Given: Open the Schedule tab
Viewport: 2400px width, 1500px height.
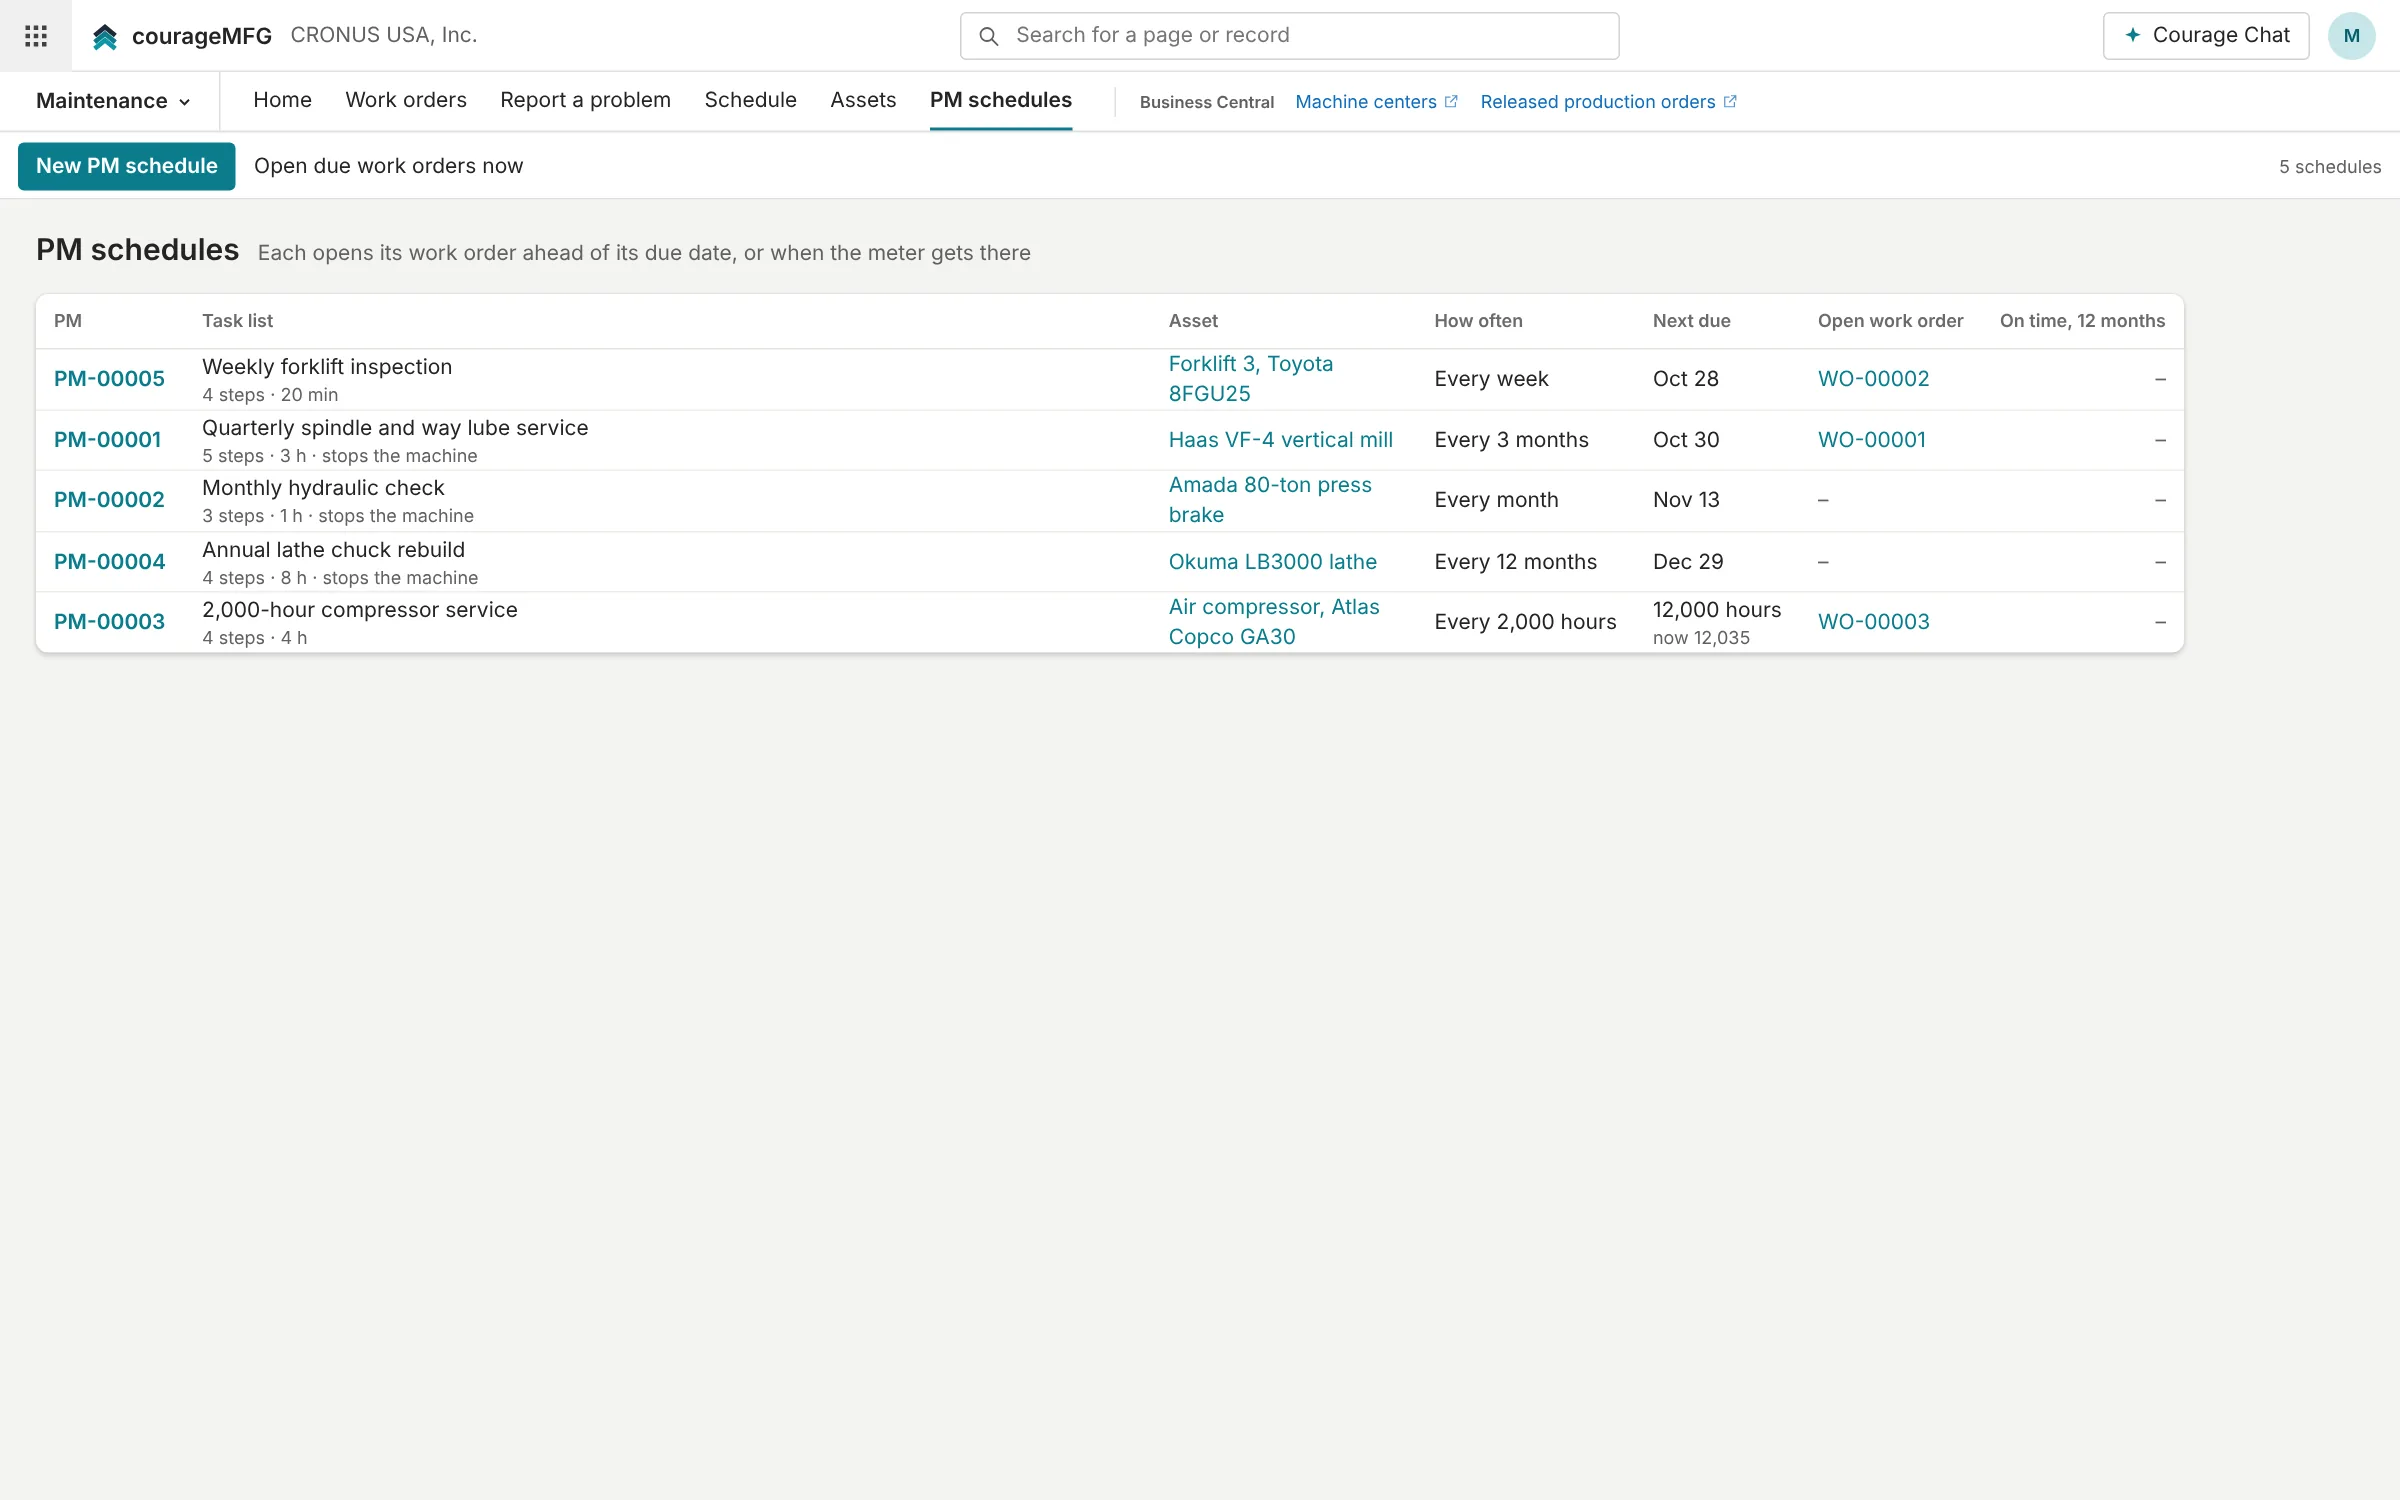Looking at the screenshot, I should pos(750,100).
